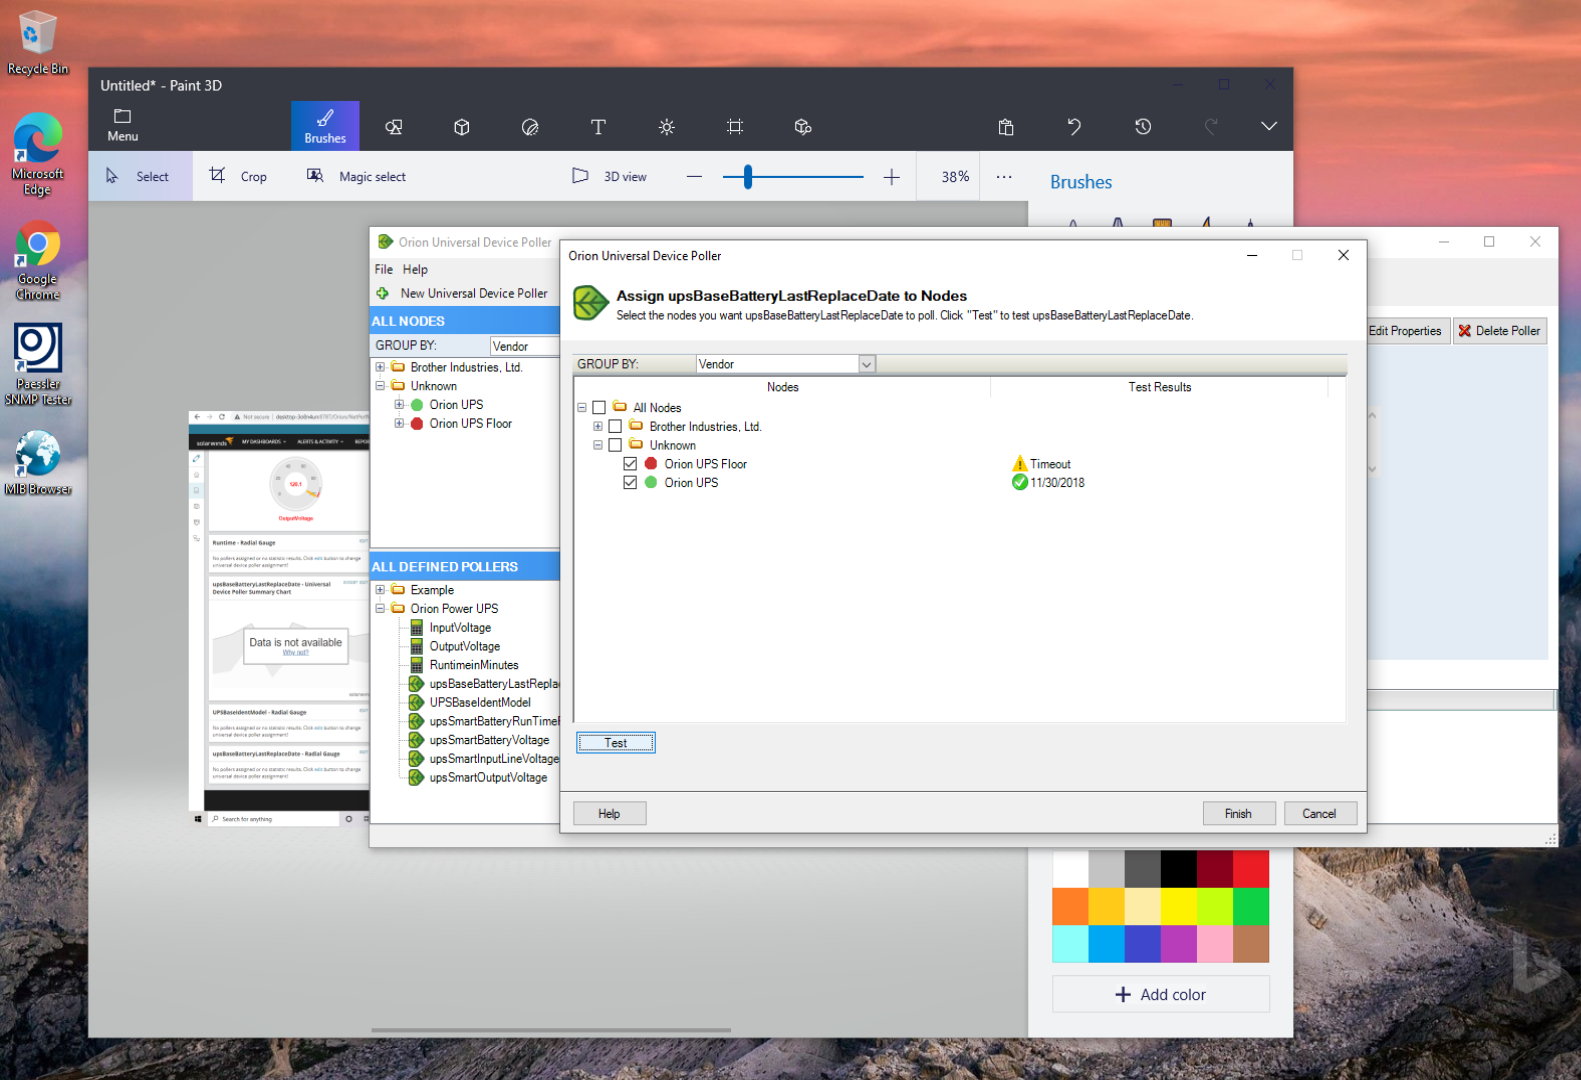Viewport: 1581px width, 1080px height.
Task: Uncheck the Orion UPS checkbox in dialog
Action: tap(630, 483)
